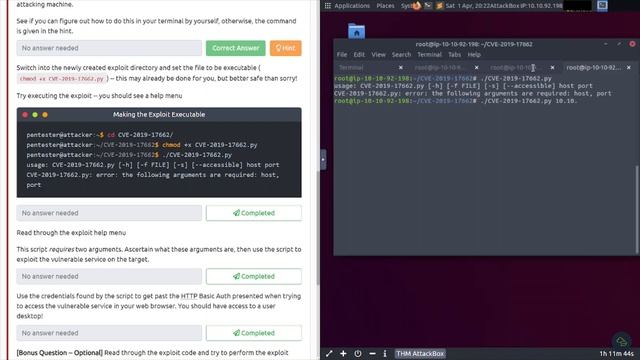Click the red dot in exploit code block
This screenshot has width=640, height=360.
tap(25, 115)
